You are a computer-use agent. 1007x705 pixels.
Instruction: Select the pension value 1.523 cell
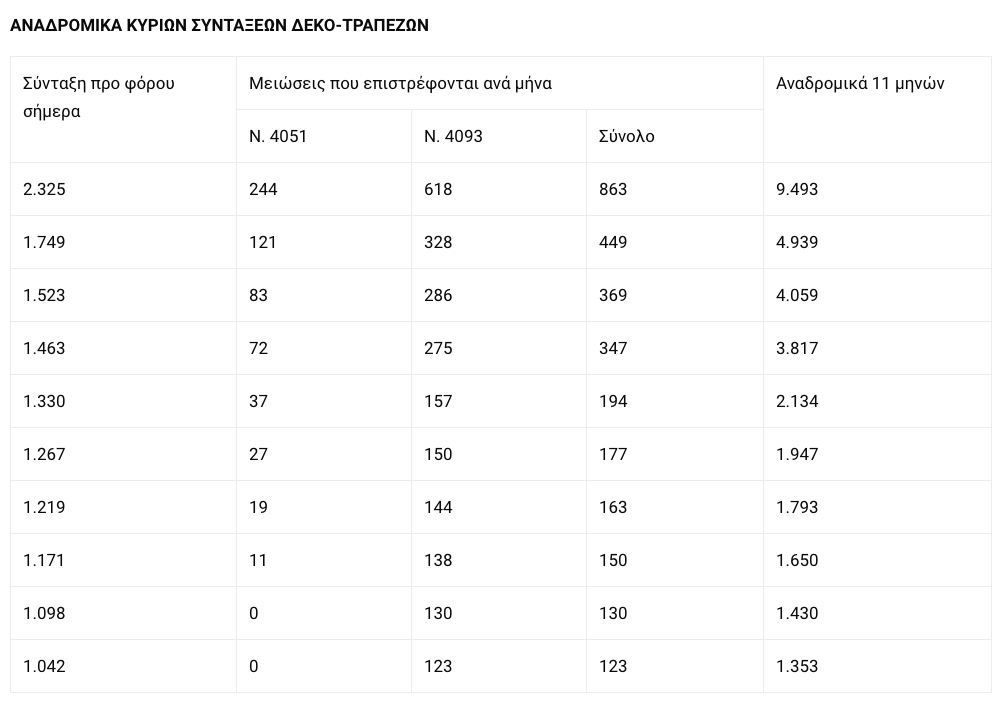[123, 295]
